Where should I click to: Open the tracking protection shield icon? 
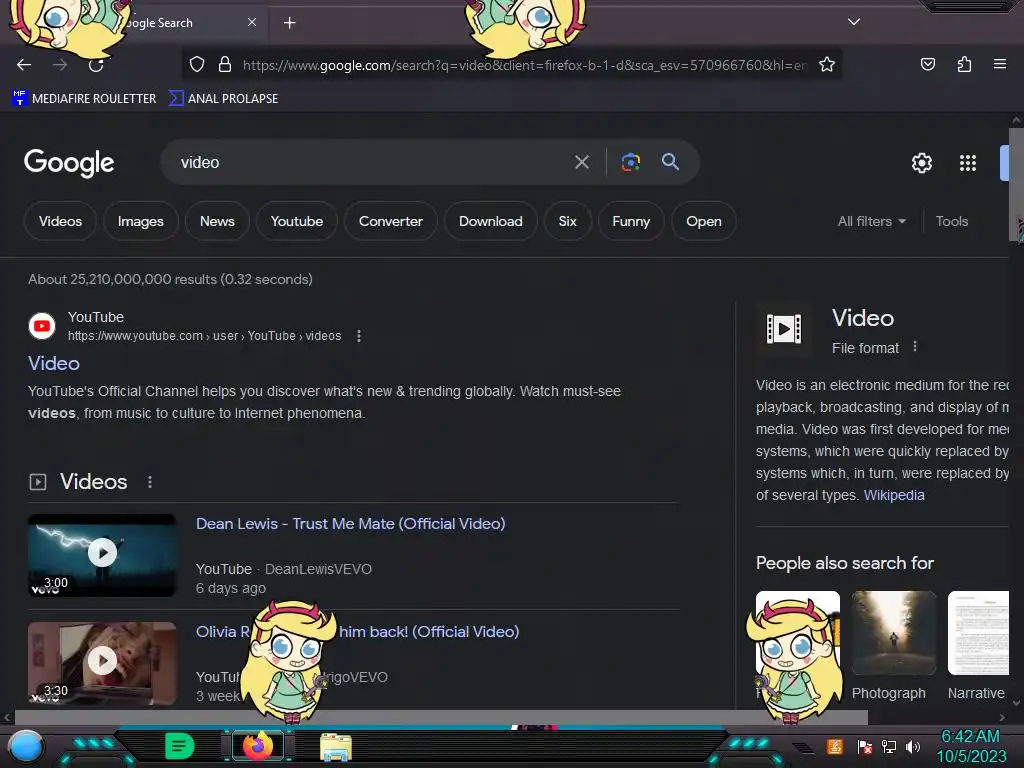pos(197,64)
